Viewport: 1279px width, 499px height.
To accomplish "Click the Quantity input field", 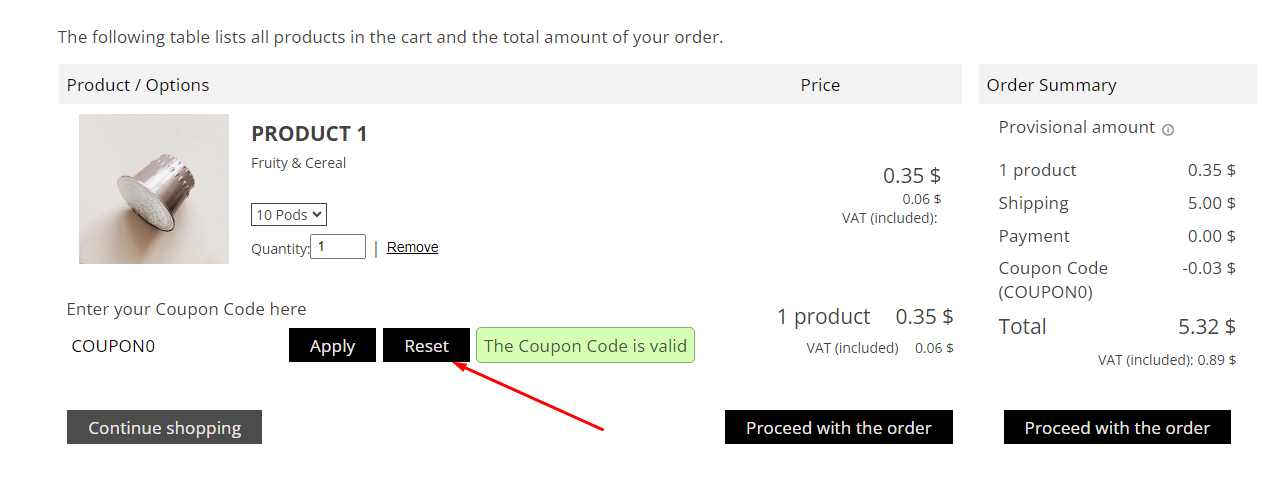I will pos(338,247).
